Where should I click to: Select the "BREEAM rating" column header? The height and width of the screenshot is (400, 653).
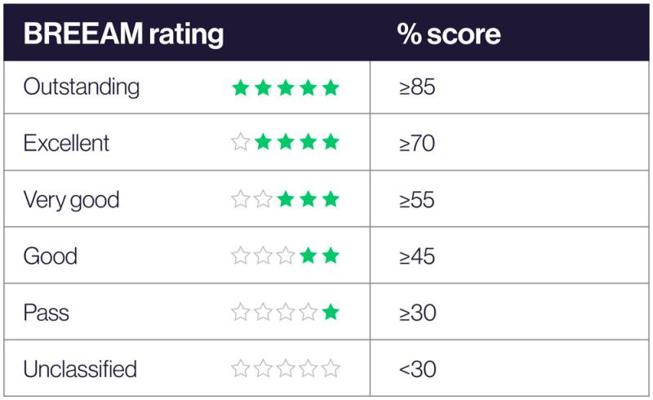coord(124,33)
